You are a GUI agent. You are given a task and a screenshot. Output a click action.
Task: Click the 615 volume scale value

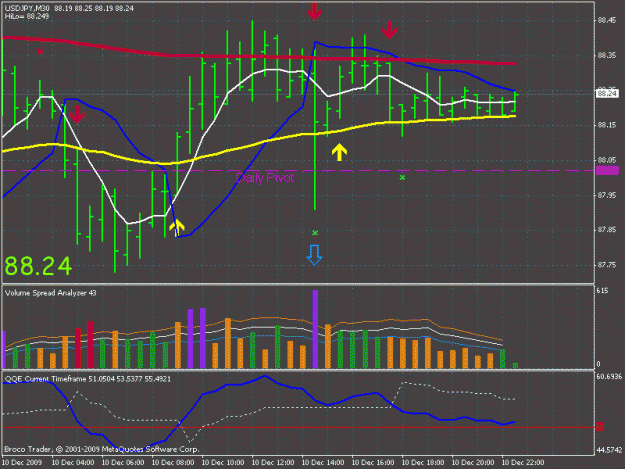coord(602,291)
